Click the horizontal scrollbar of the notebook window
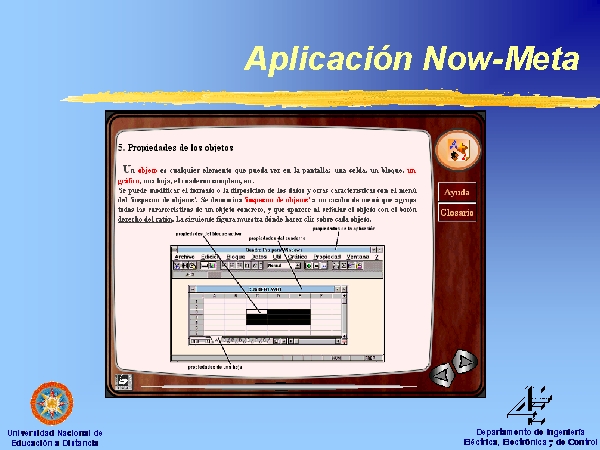 tap(314, 341)
